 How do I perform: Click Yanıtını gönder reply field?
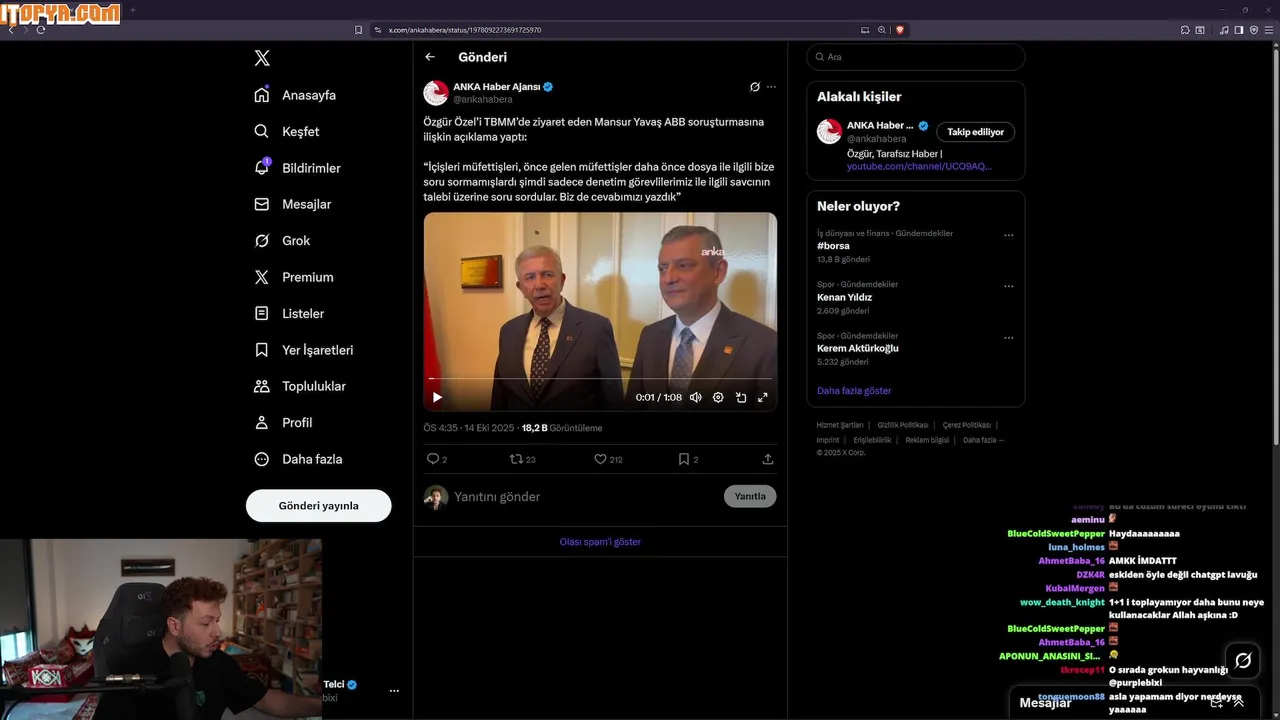click(x=585, y=497)
